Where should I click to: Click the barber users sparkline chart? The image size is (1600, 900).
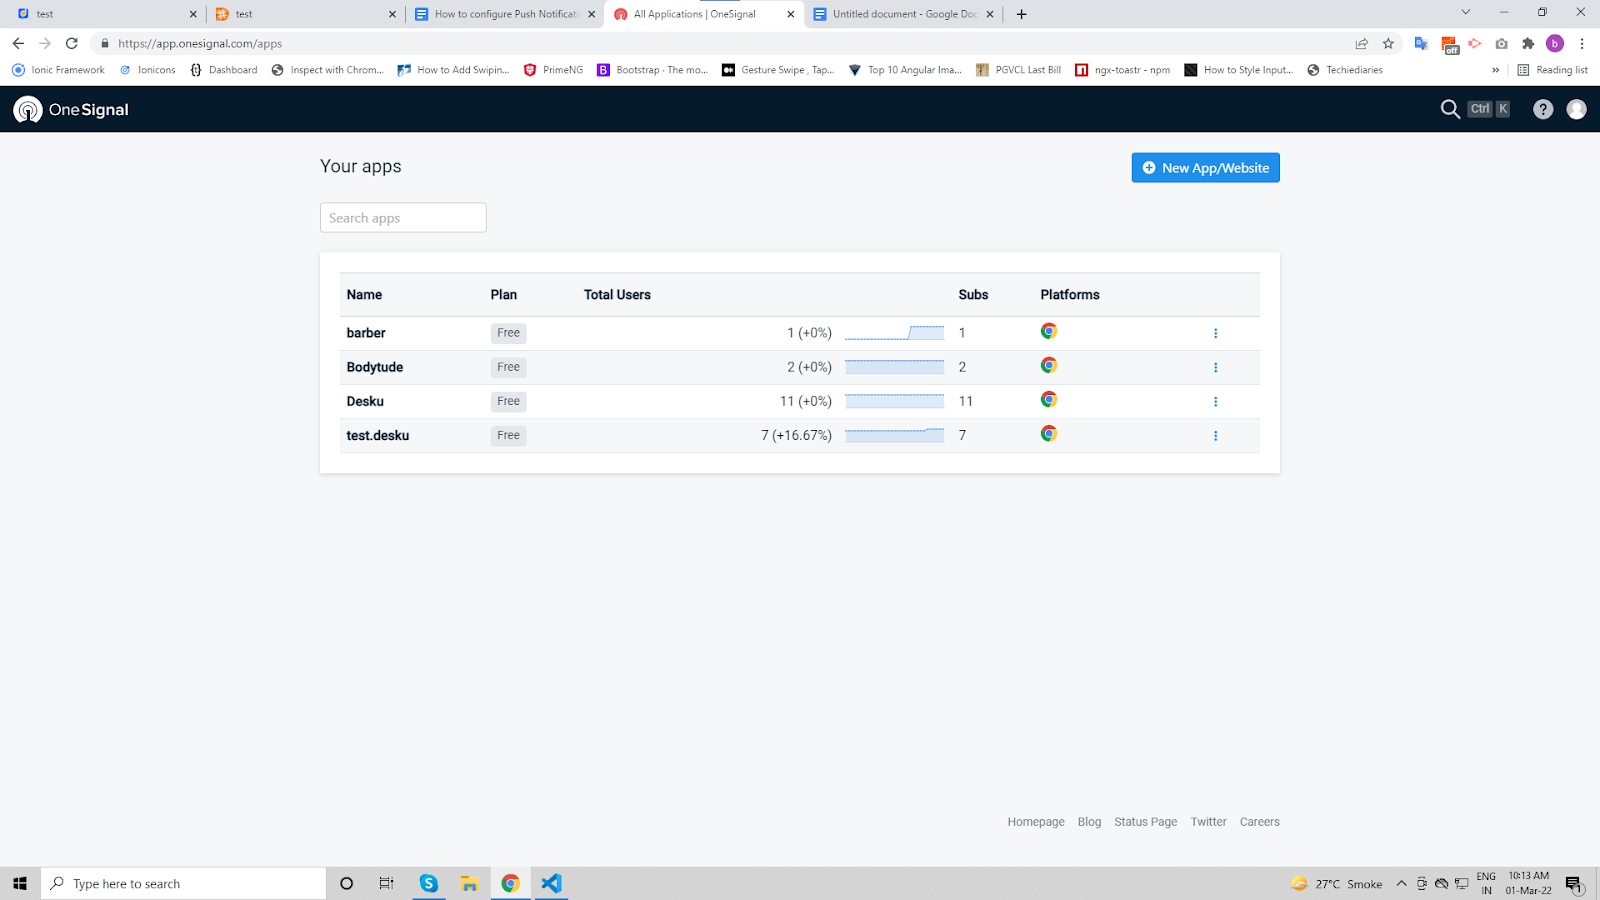pyautogui.click(x=894, y=333)
